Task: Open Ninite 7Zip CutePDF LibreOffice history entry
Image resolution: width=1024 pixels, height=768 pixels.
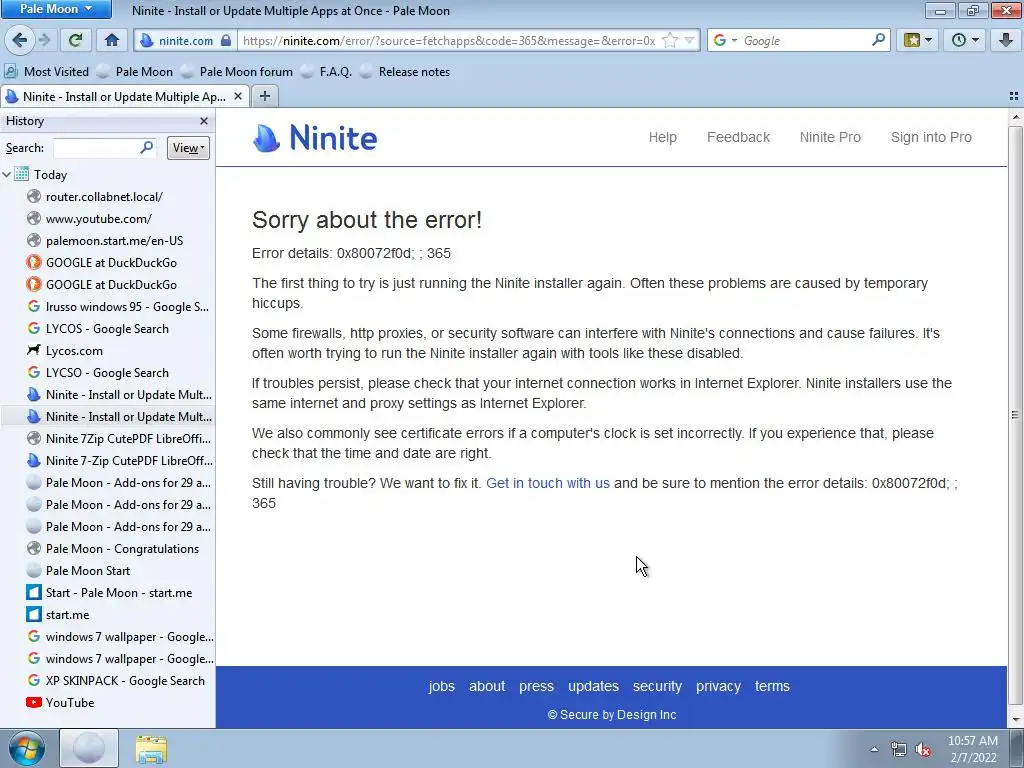Action: [x=128, y=439]
